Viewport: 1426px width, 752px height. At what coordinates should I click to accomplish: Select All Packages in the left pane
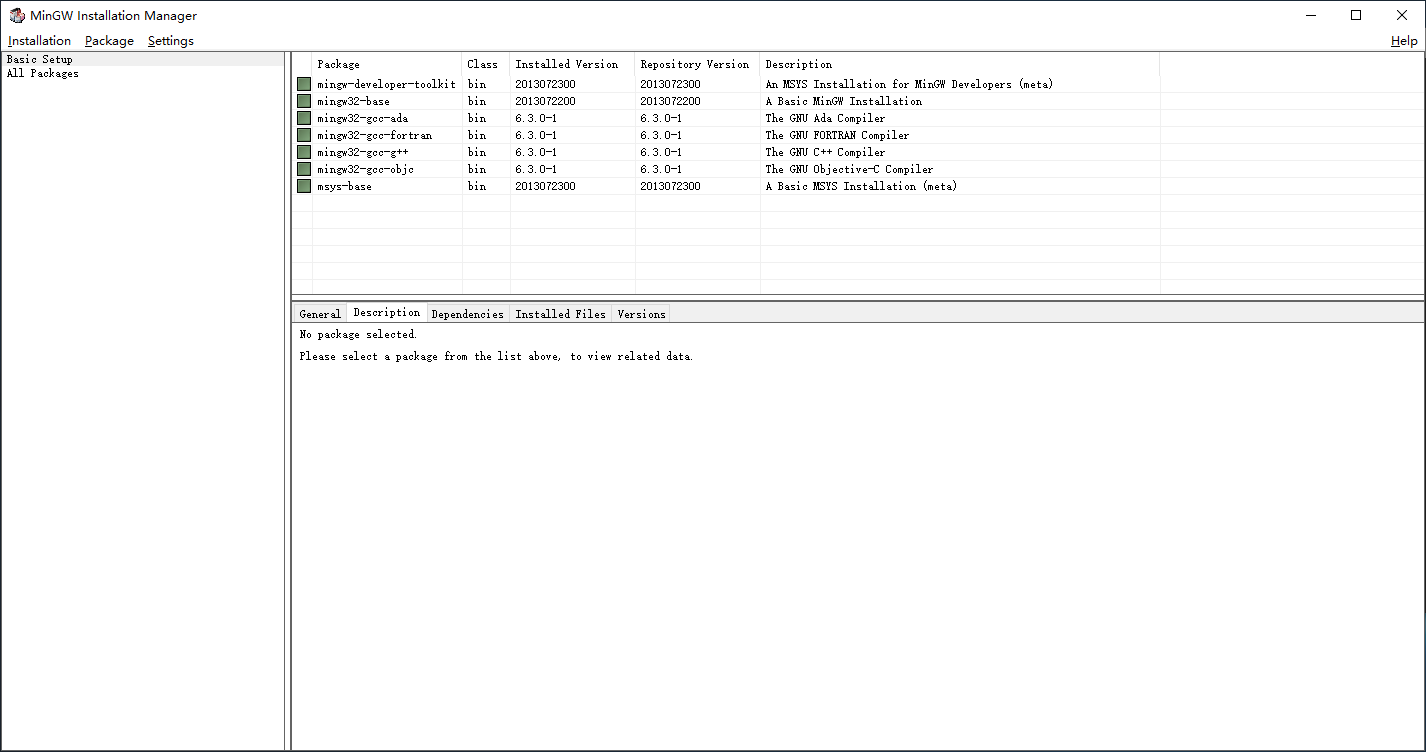[x=43, y=73]
